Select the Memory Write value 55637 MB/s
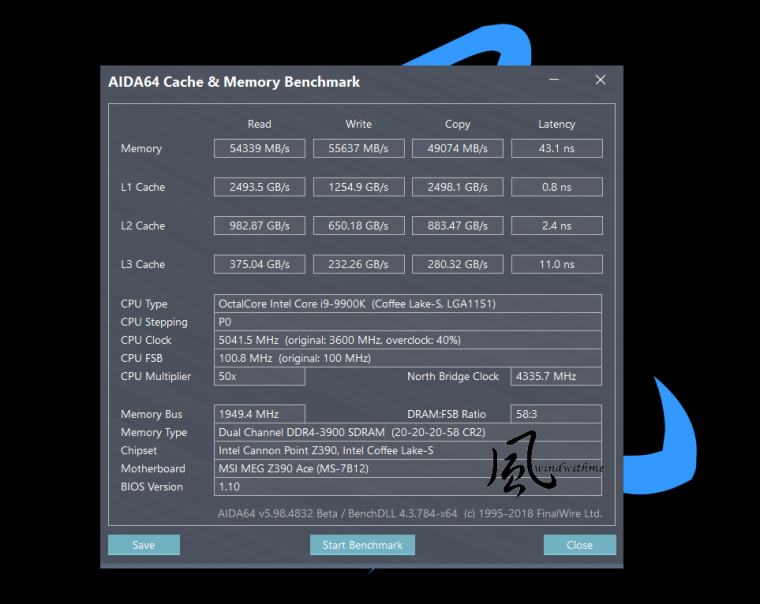Viewport: 760px width, 604px height. pos(359,148)
